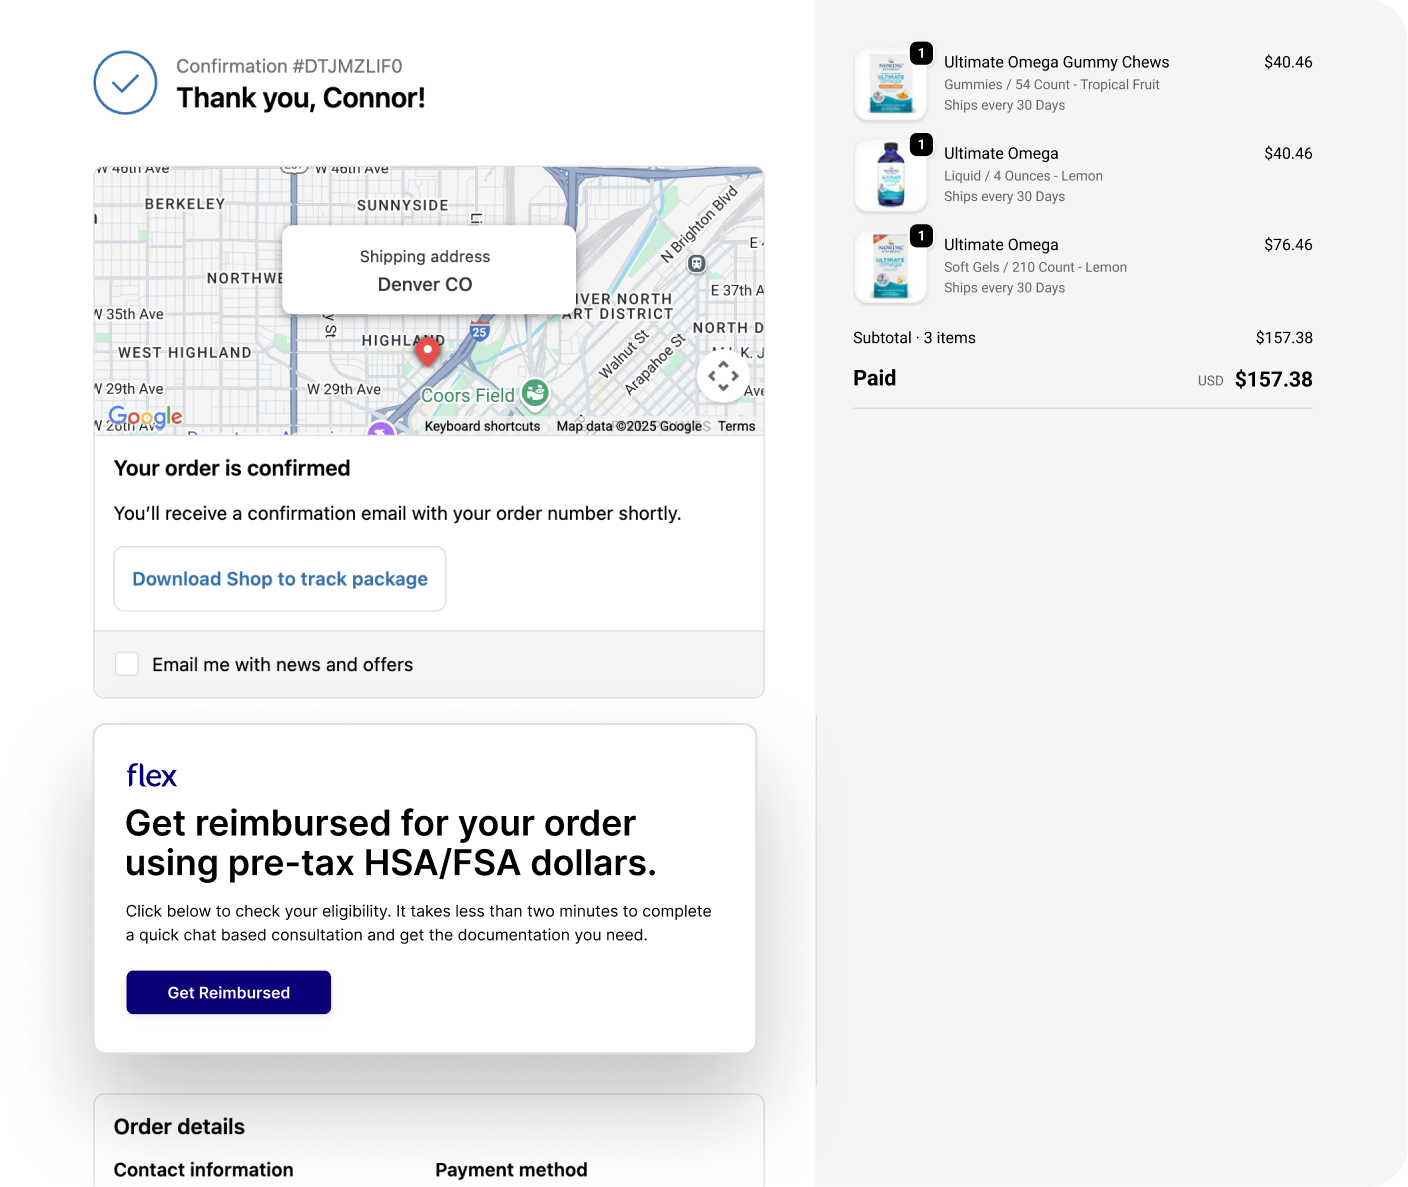Screen dimensions: 1408x1187
Task: Click the flex logo
Action: click(x=151, y=776)
